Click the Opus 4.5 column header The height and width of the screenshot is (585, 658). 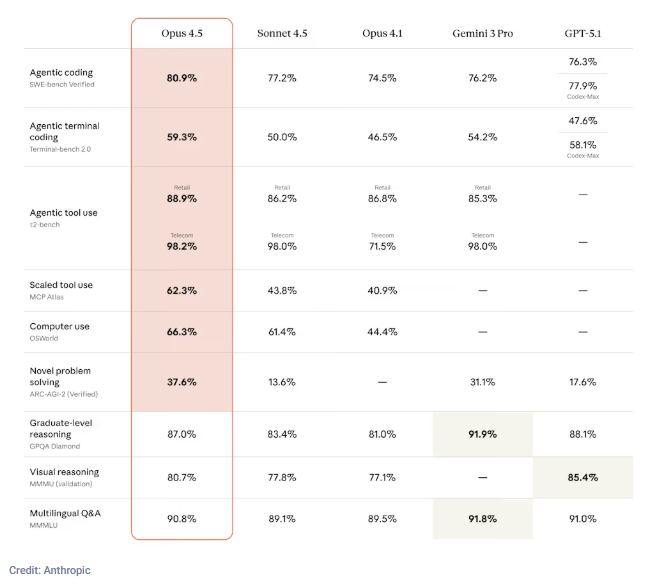pyautogui.click(x=182, y=33)
